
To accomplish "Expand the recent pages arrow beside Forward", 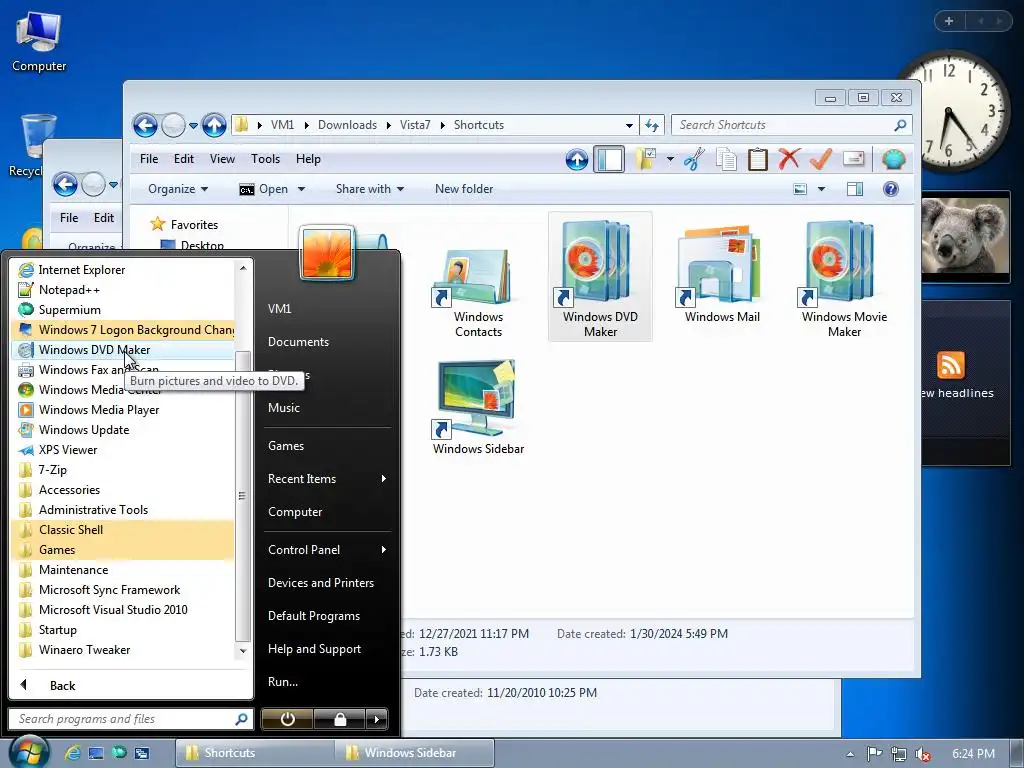I will click(193, 125).
